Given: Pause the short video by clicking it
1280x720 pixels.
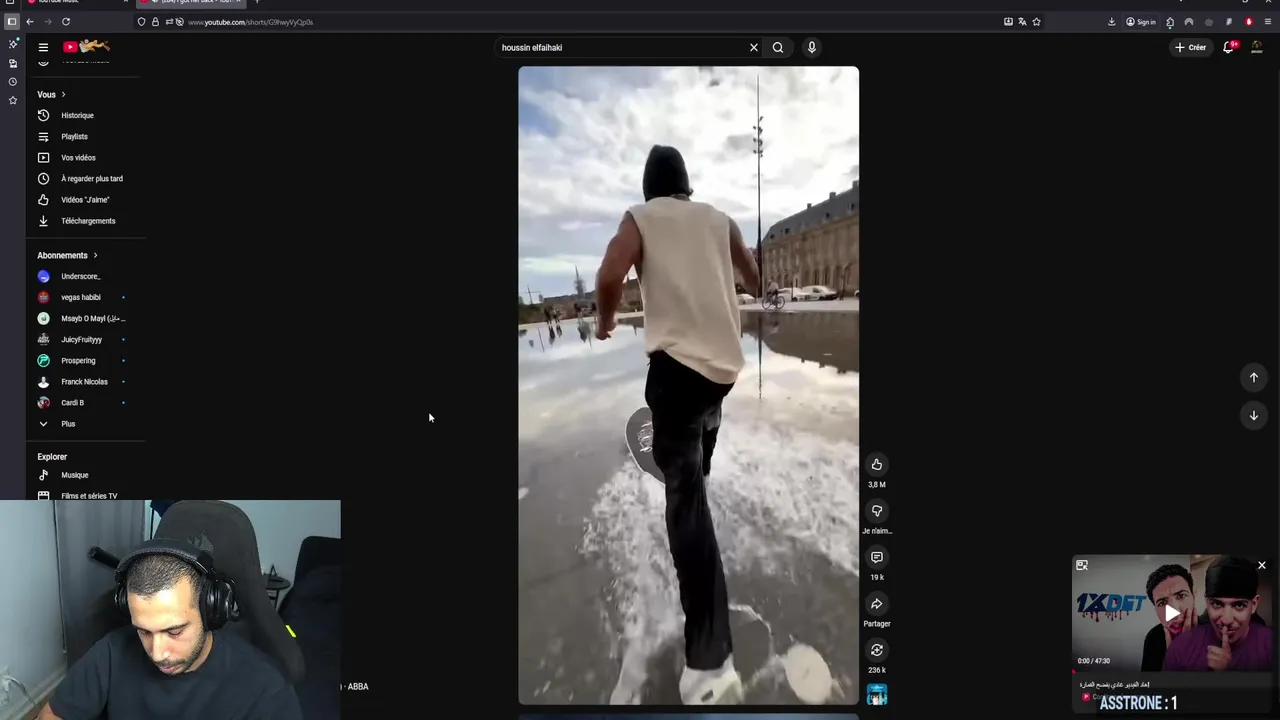Looking at the screenshot, I should (x=688, y=385).
